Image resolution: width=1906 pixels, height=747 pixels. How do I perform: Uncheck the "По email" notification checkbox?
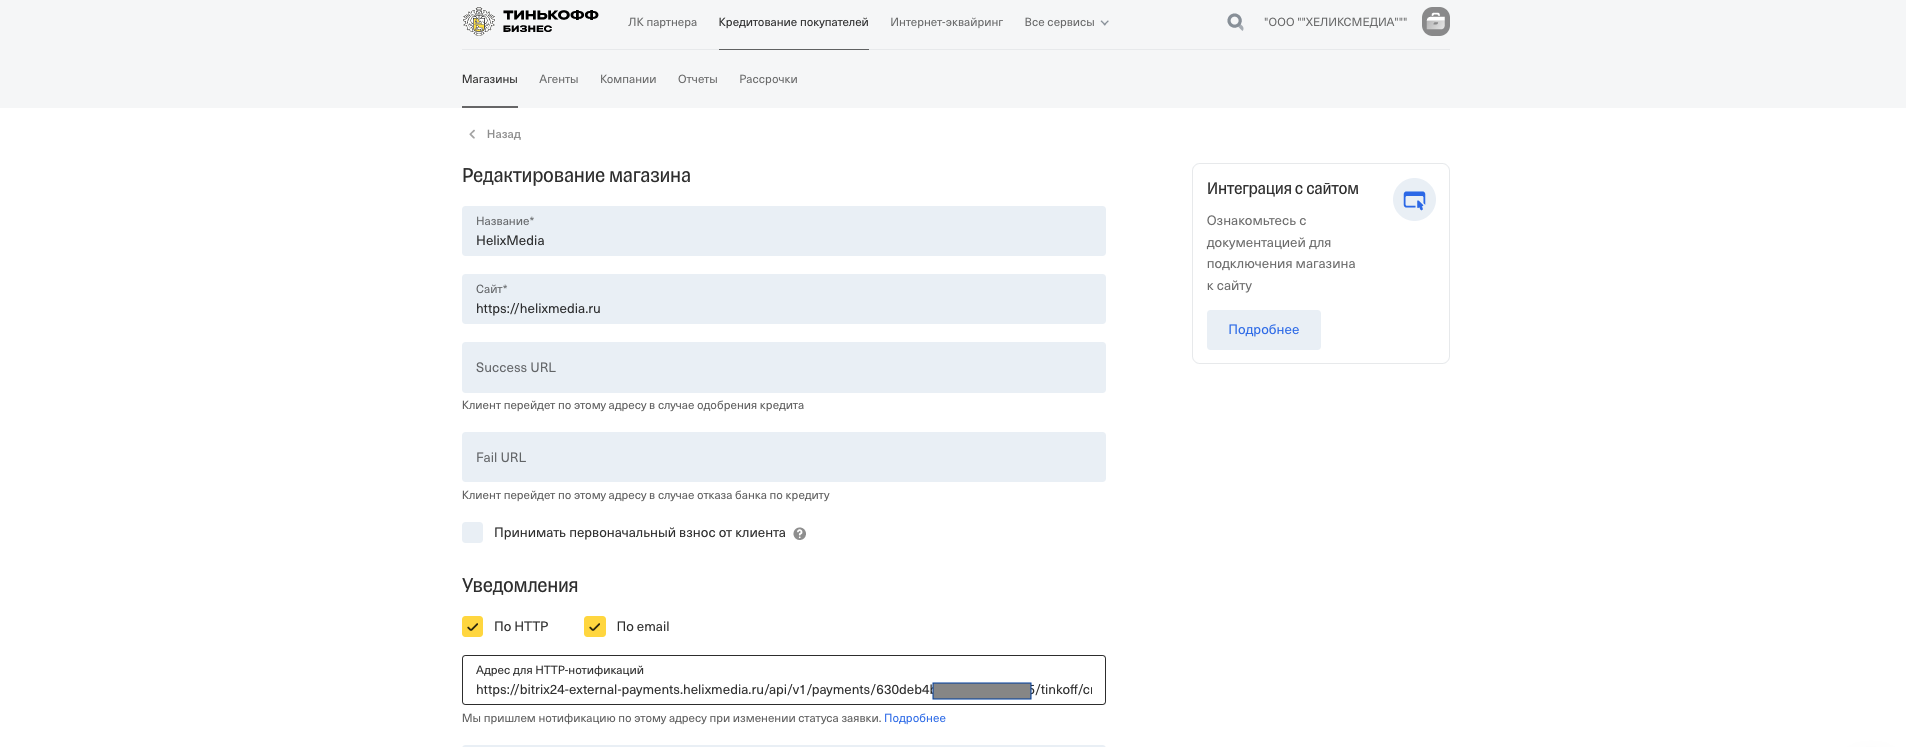(595, 627)
